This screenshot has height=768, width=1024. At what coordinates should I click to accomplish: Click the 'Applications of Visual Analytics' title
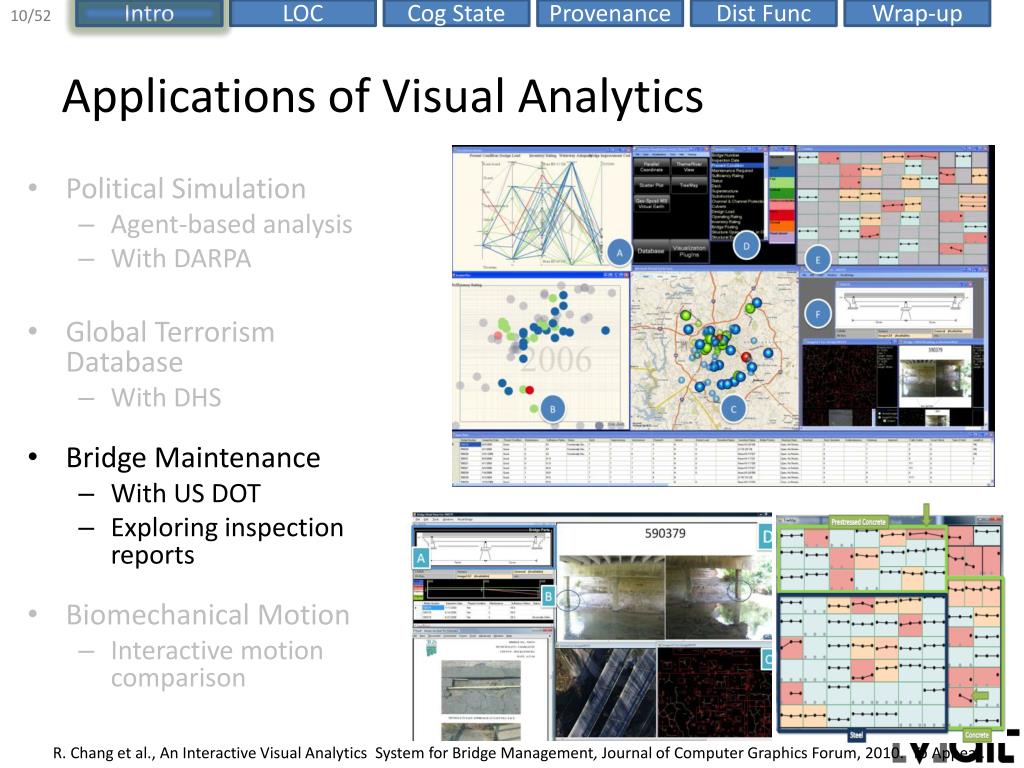[383, 97]
